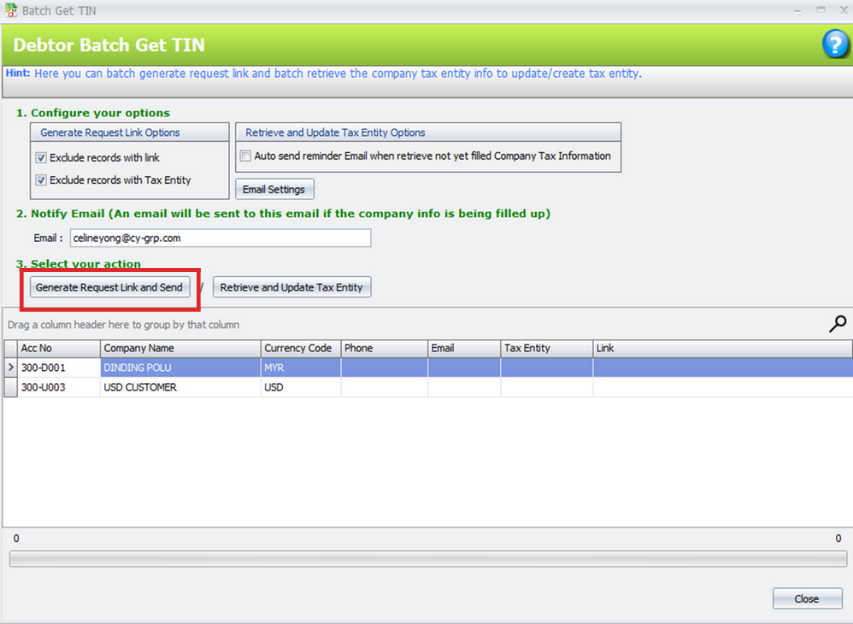853x624 pixels.
Task: Toggle Exclude records with link checkbox
Action: (41, 158)
